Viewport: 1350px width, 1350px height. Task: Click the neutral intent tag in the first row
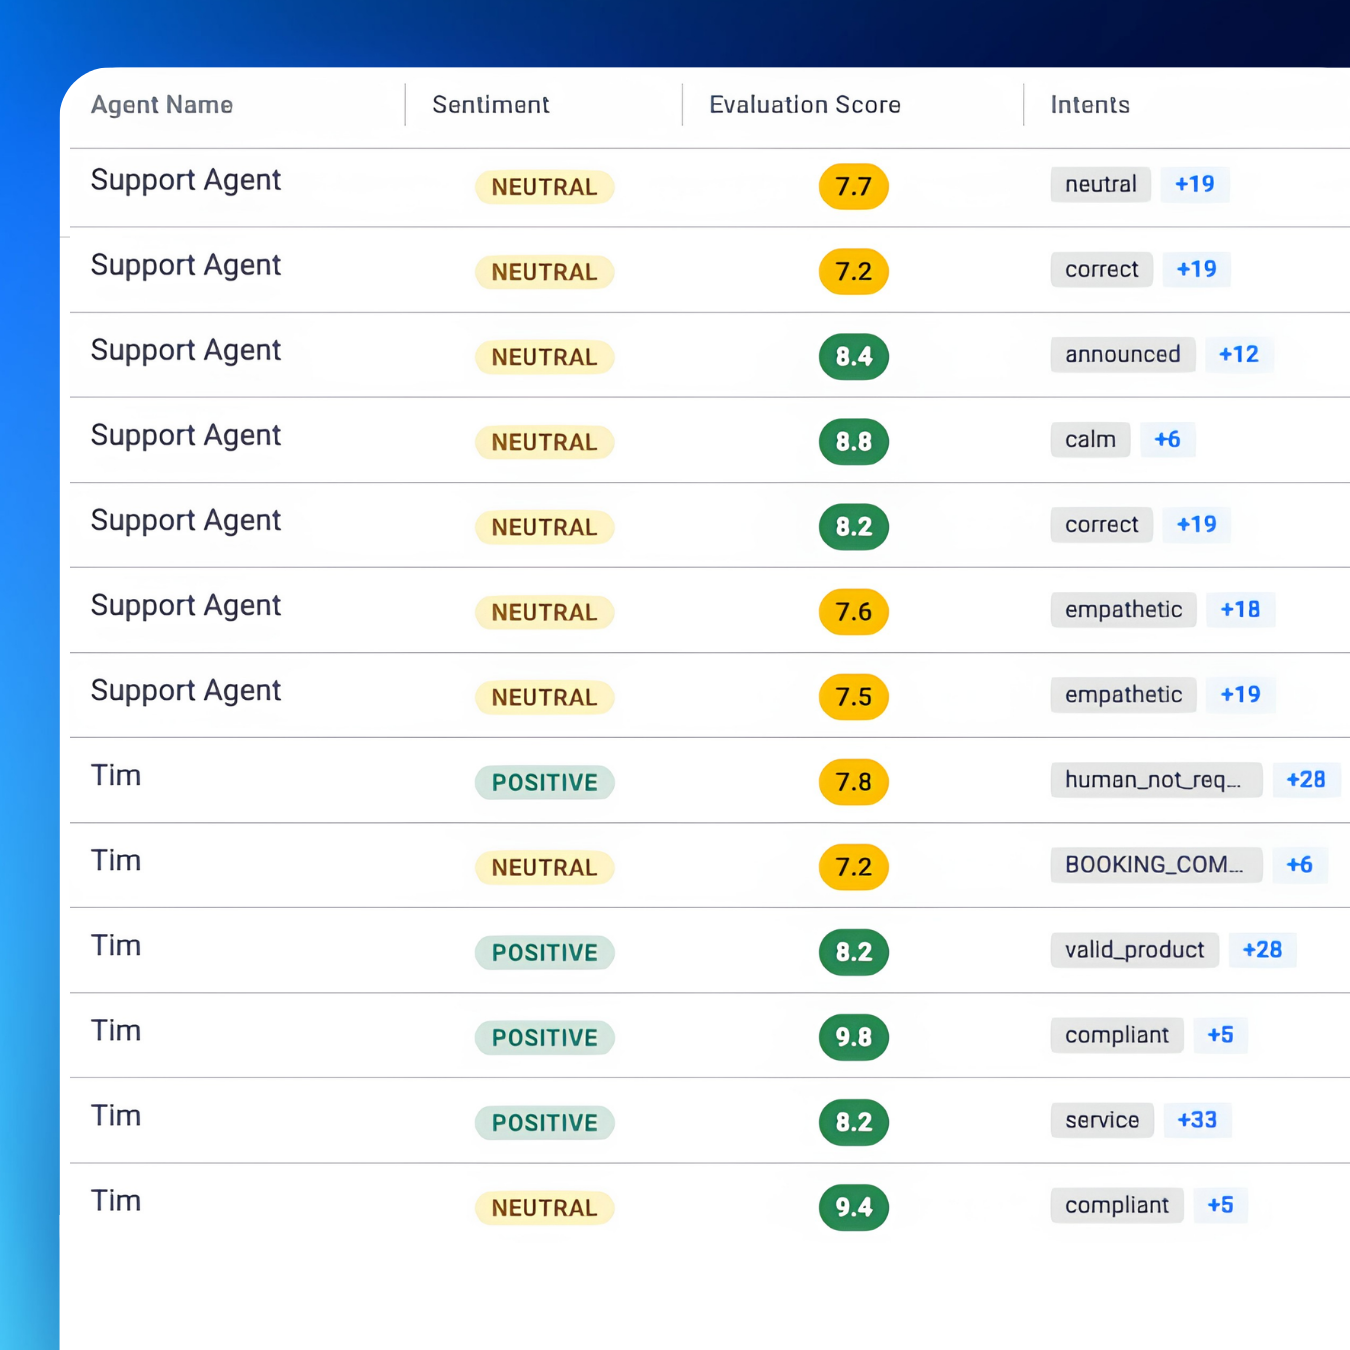coord(1101,184)
